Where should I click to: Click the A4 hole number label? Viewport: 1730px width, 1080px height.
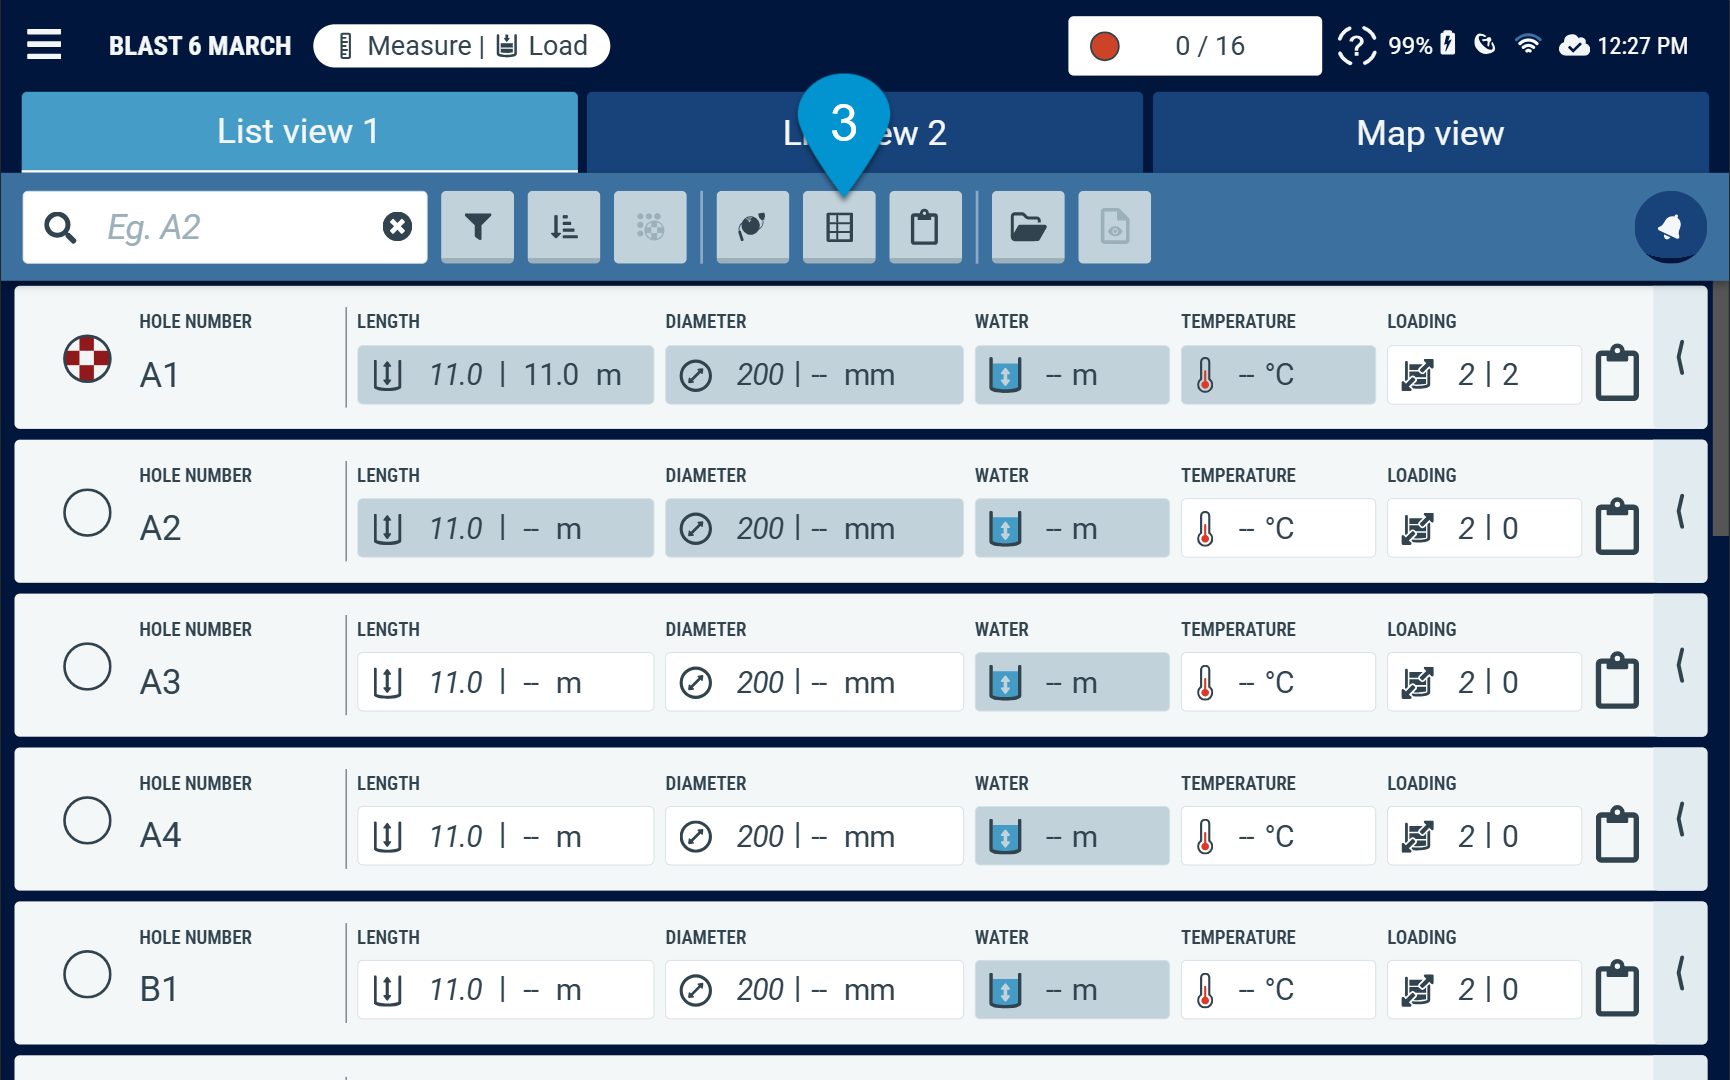pyautogui.click(x=160, y=835)
